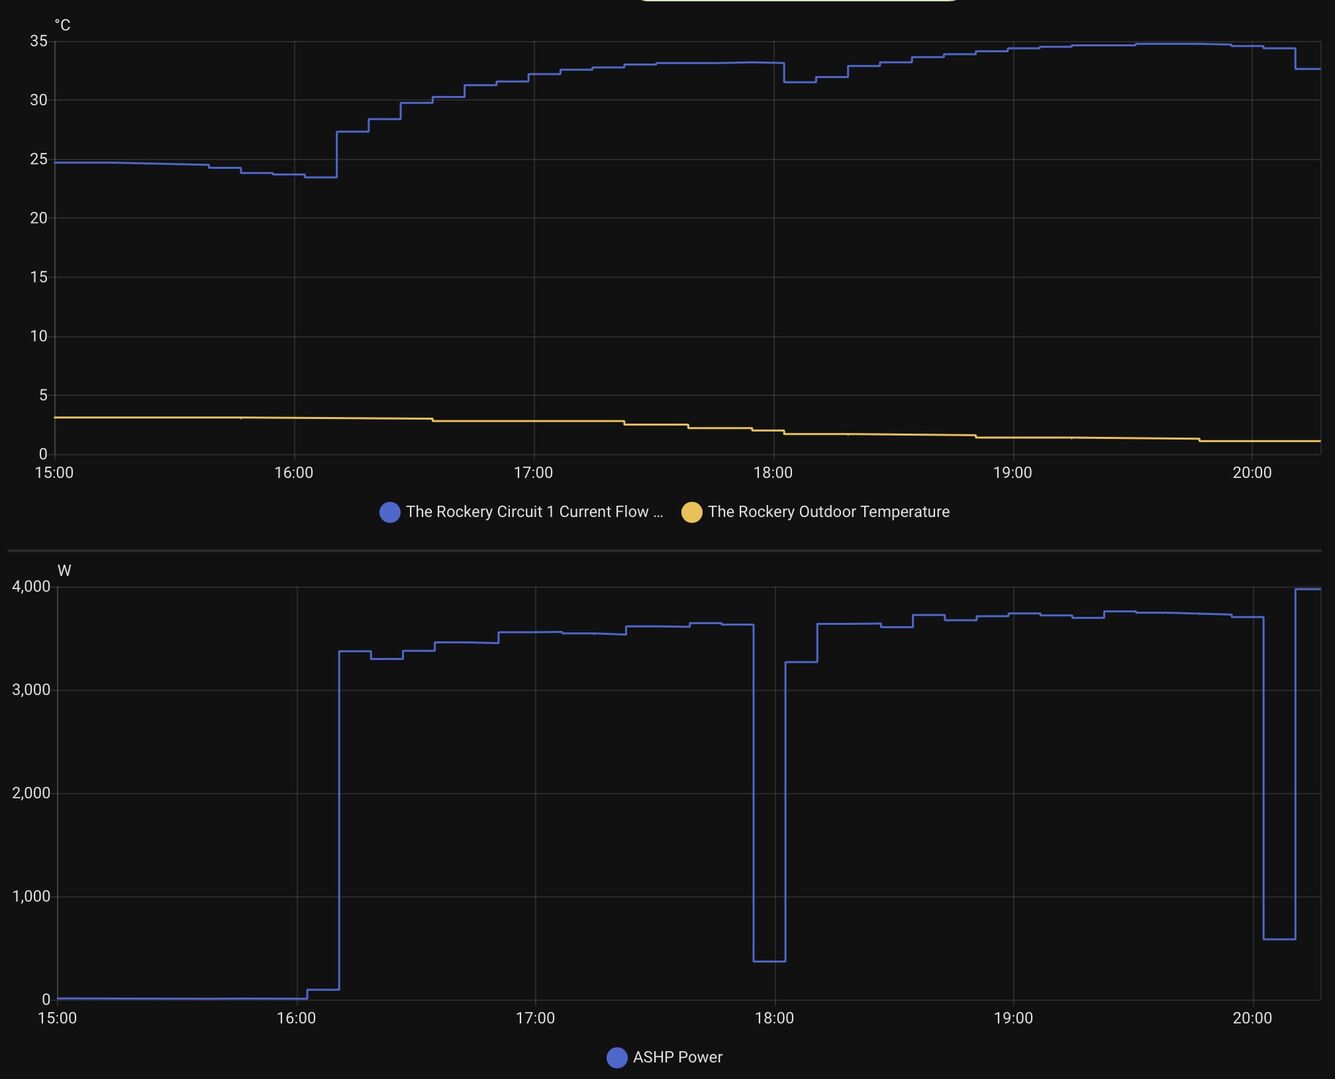Click the 4,000 label on the power axis
Viewport: 1335px width, 1079px height.
point(31,587)
